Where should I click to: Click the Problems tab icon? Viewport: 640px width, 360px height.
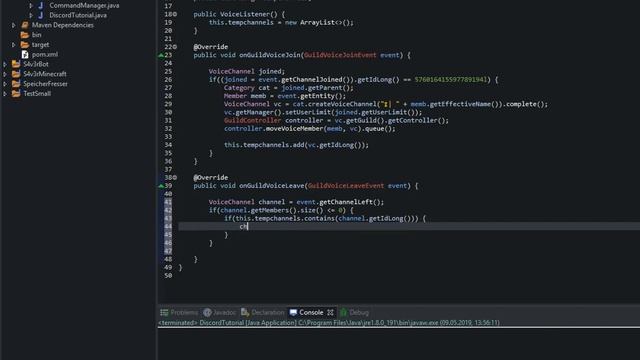point(164,313)
